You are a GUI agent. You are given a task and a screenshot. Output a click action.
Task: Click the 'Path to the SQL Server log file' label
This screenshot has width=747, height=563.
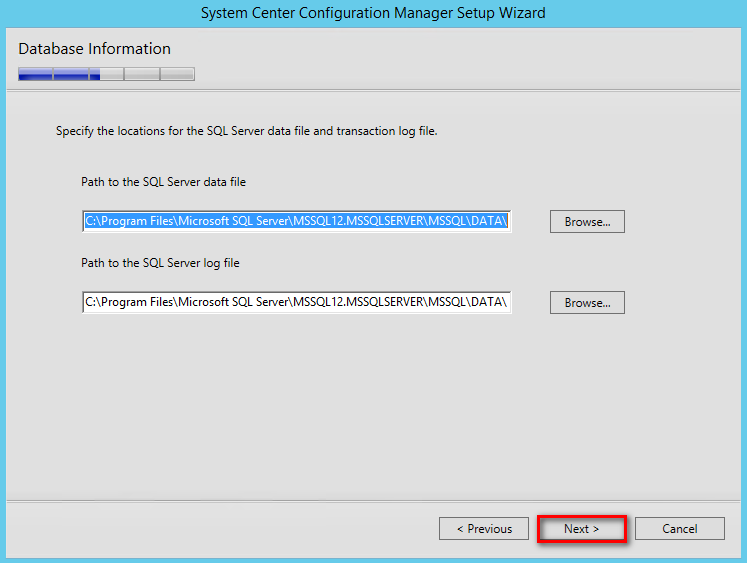point(160,263)
